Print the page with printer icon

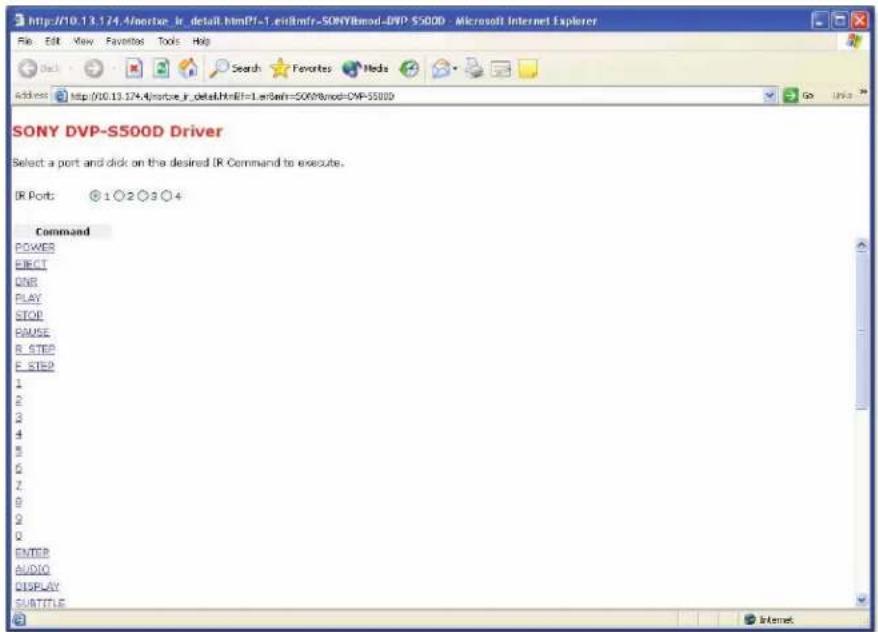(x=474, y=69)
